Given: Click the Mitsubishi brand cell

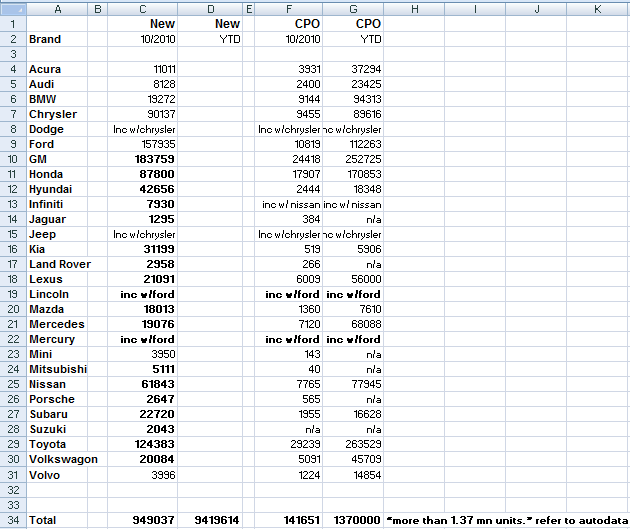Looking at the screenshot, I should tap(57, 369).
